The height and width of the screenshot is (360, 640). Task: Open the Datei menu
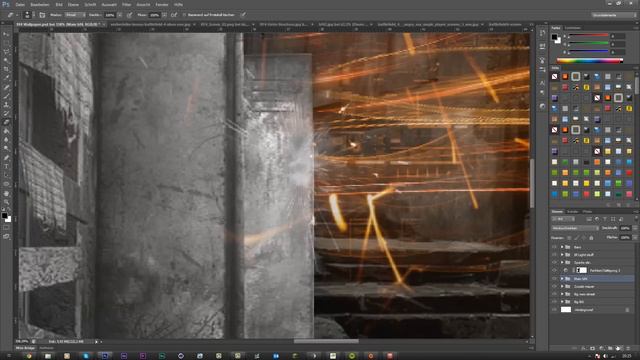(20, 4)
